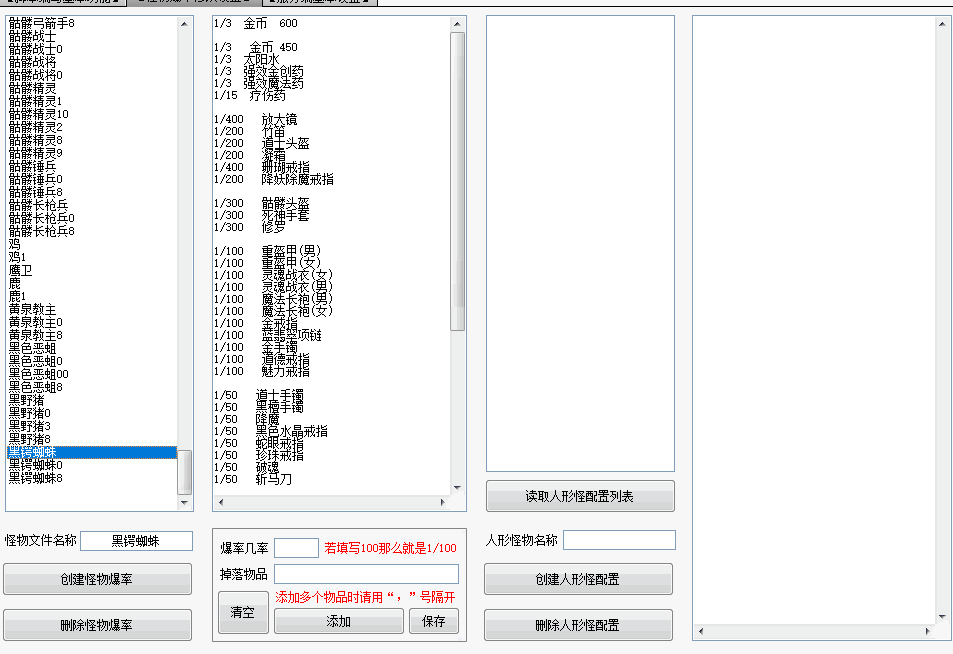
Task: Click the 1/300 骷髅头盔 line
Action: [x=261, y=203]
